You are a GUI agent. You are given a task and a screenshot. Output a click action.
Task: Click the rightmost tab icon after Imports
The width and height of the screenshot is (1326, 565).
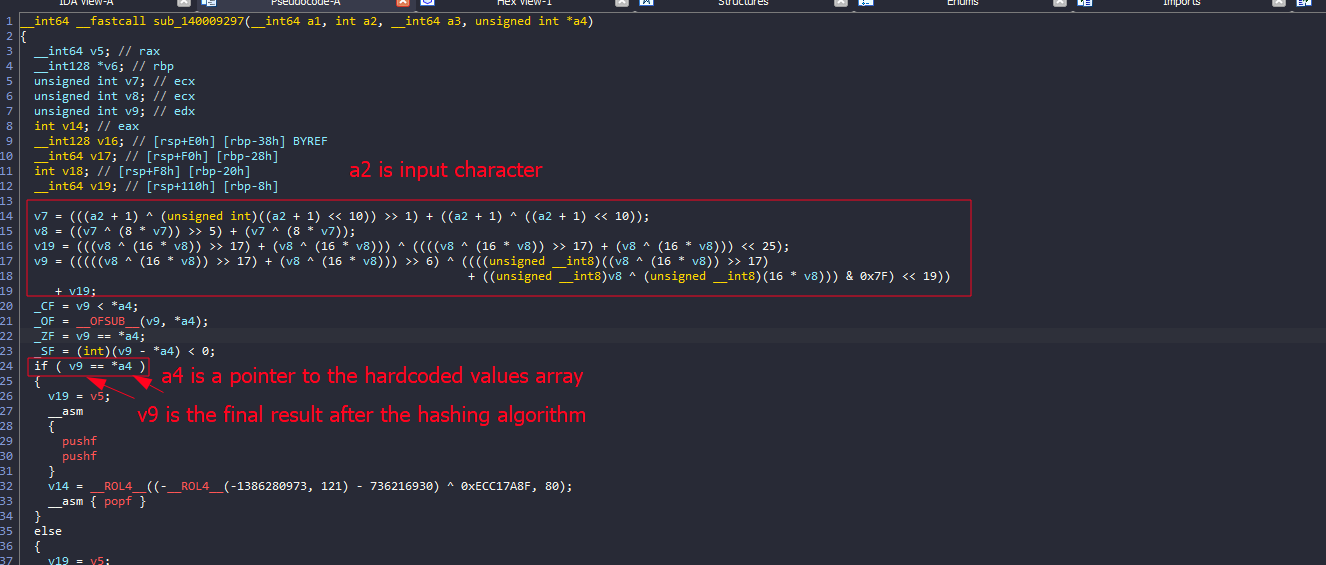click(x=1304, y=4)
